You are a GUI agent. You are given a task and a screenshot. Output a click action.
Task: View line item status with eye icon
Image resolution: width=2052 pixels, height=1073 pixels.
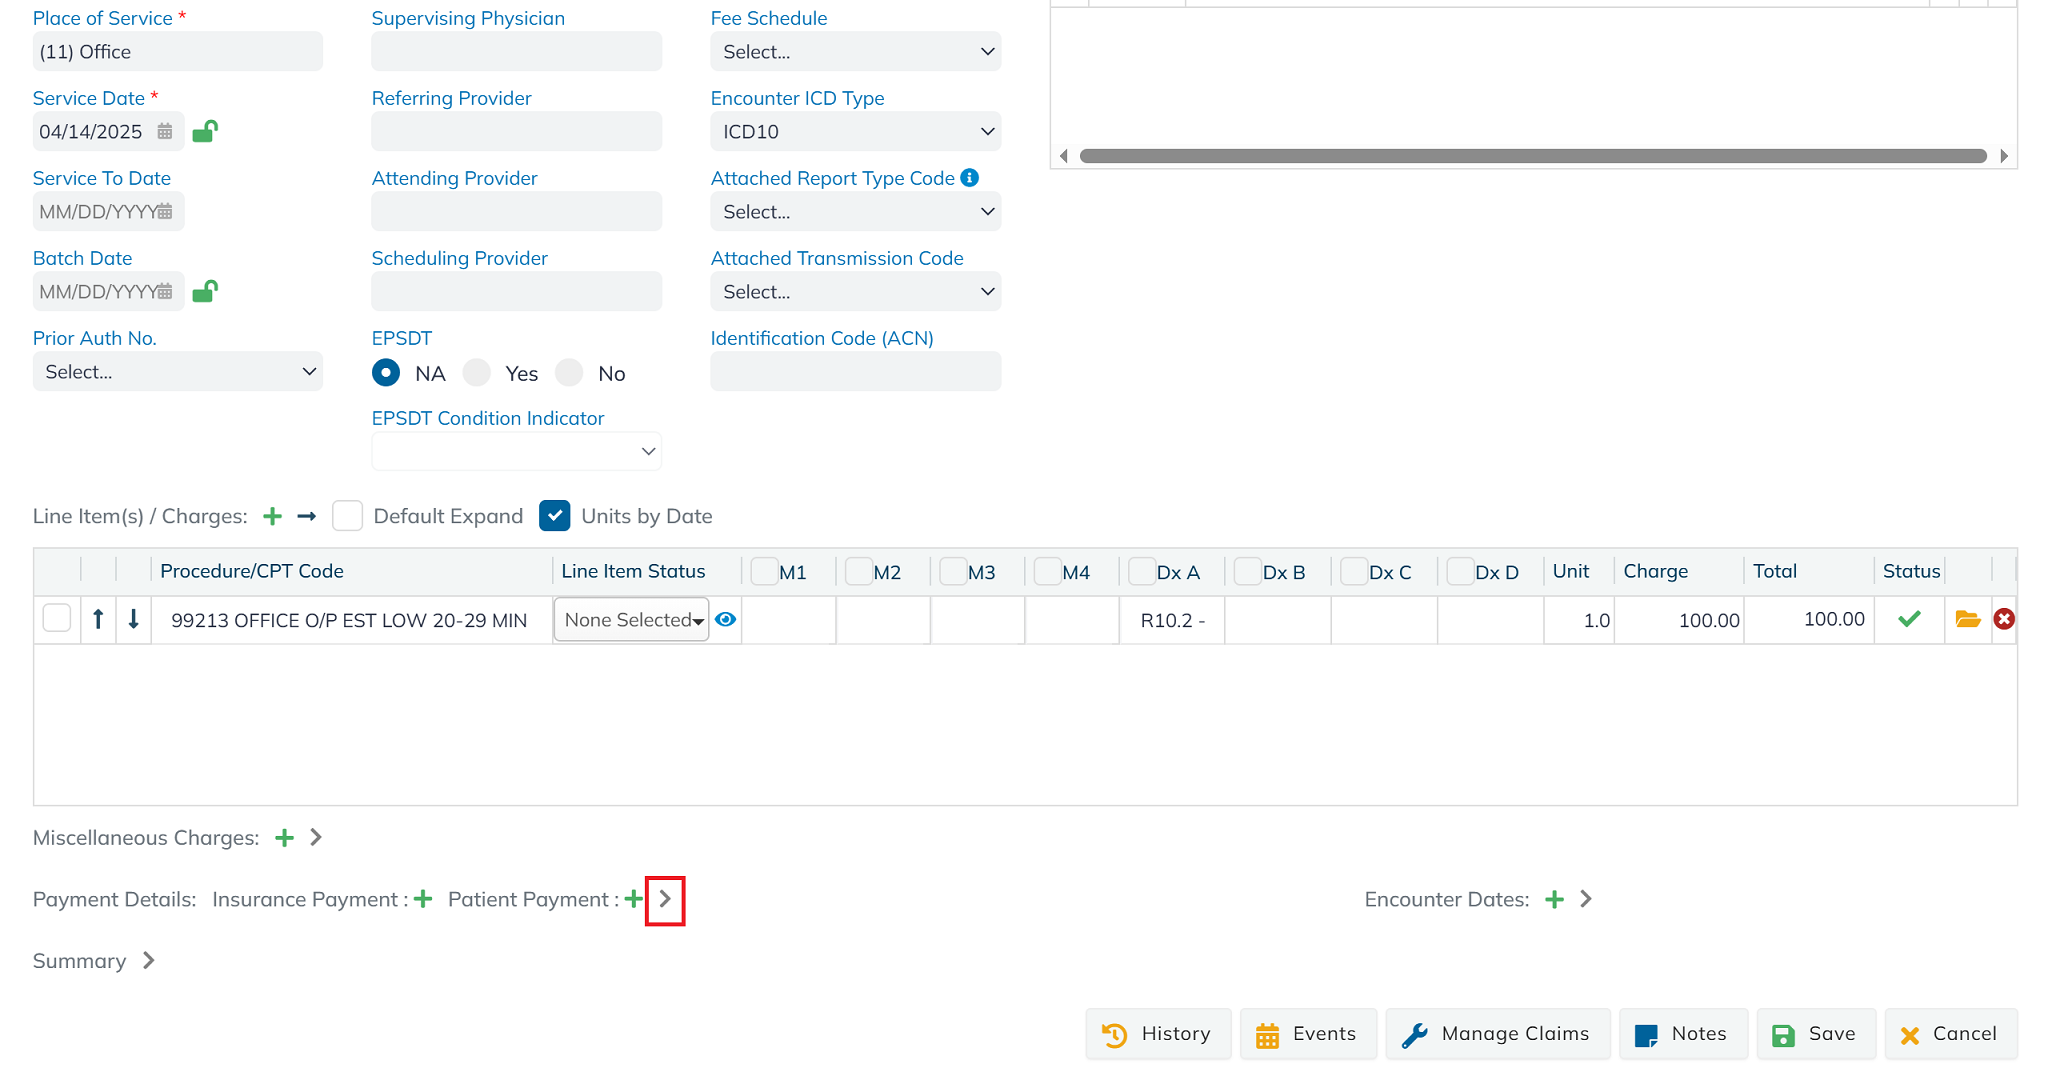pos(726,619)
